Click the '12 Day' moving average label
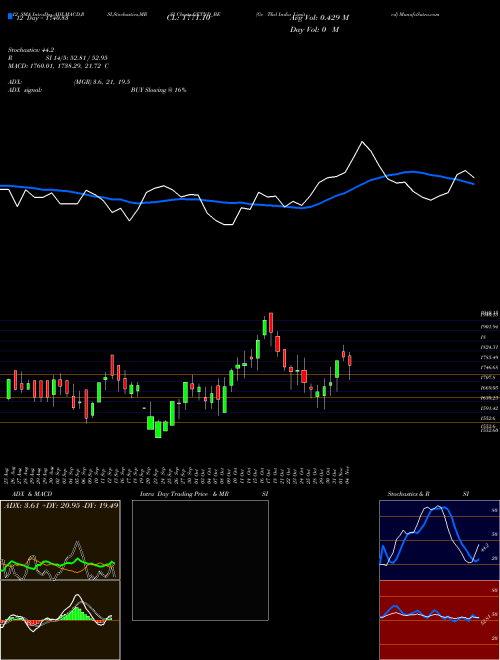The width and height of the screenshot is (500, 660). 42,19
